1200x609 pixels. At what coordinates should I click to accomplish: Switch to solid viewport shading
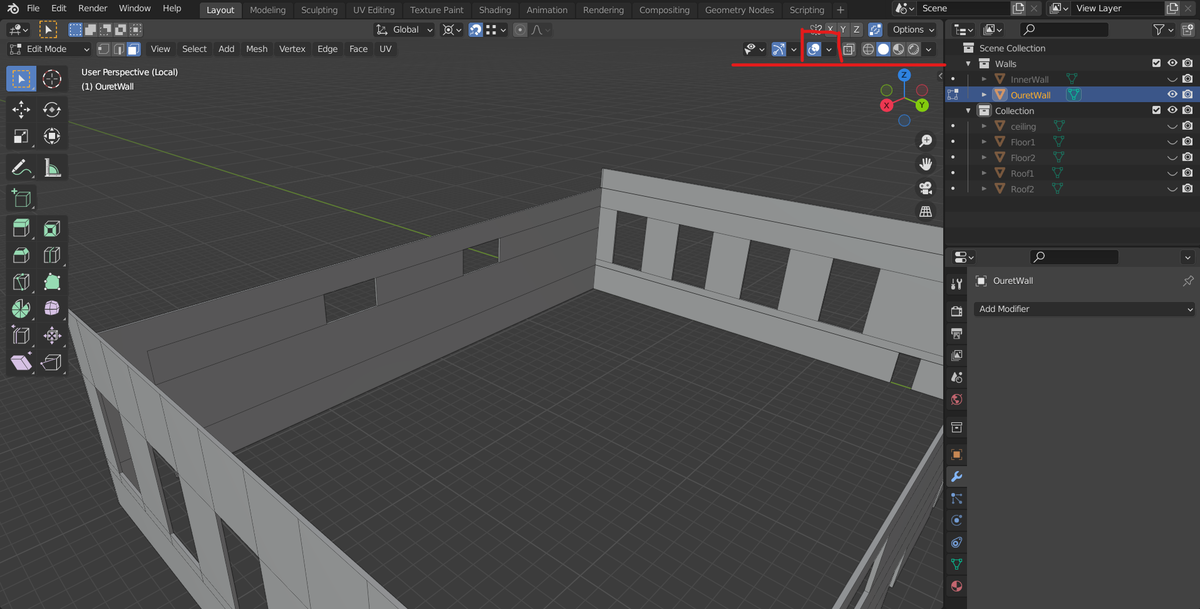coord(883,49)
